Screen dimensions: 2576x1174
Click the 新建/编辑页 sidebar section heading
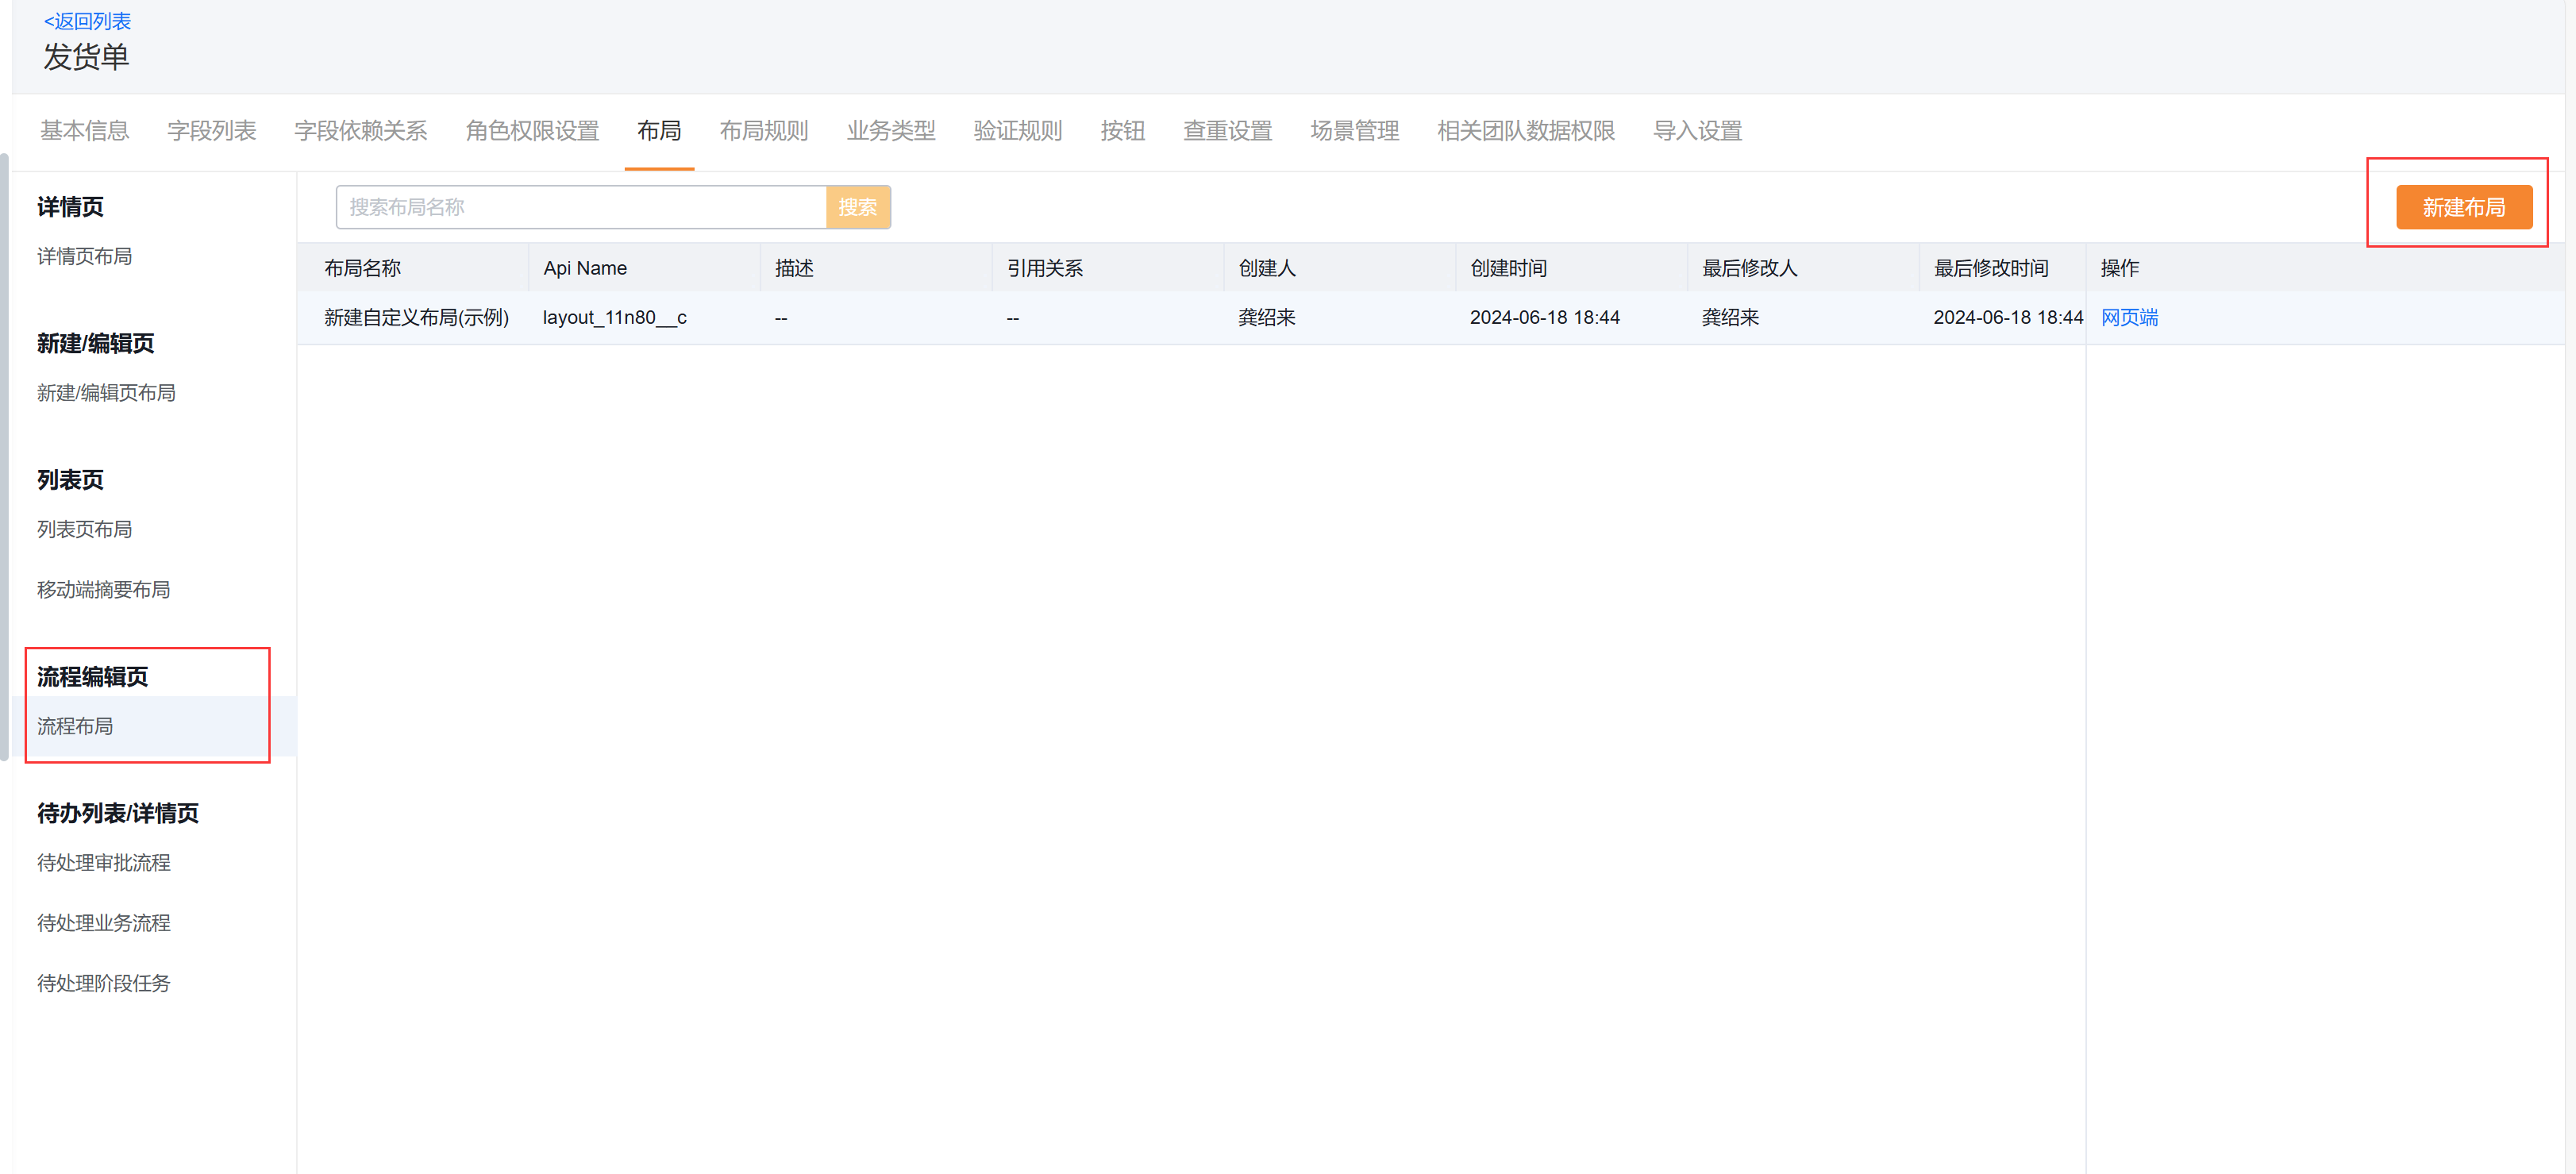point(96,343)
